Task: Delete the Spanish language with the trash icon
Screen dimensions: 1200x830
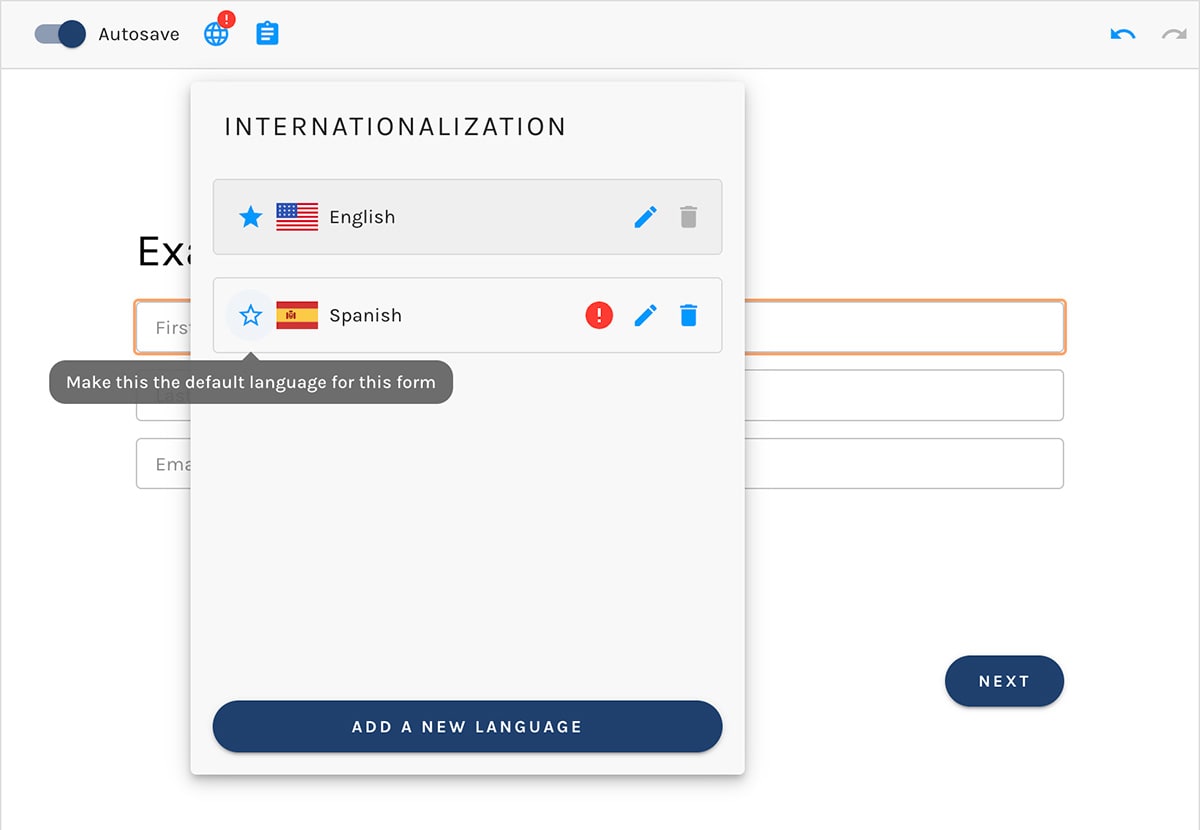Action: point(688,315)
